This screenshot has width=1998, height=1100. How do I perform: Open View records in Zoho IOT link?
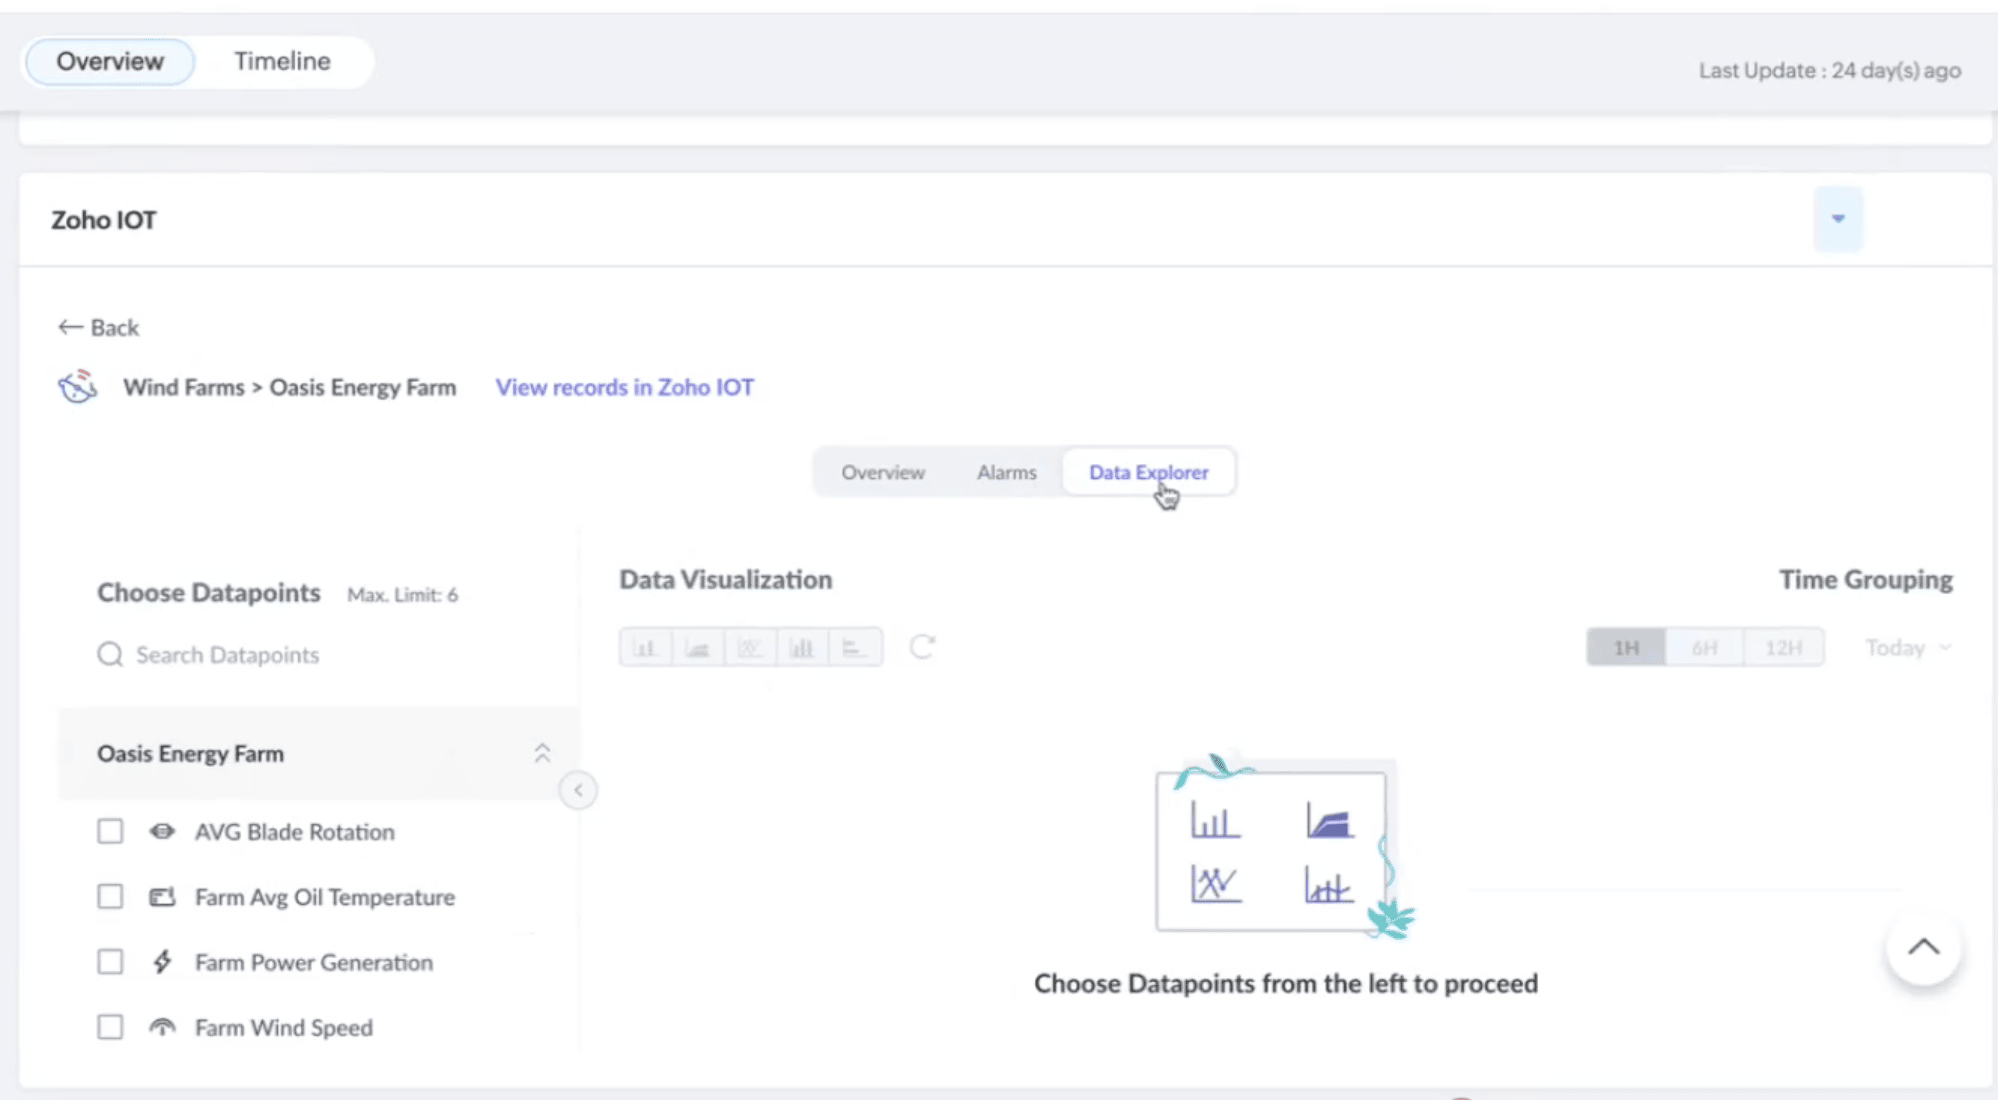624,387
